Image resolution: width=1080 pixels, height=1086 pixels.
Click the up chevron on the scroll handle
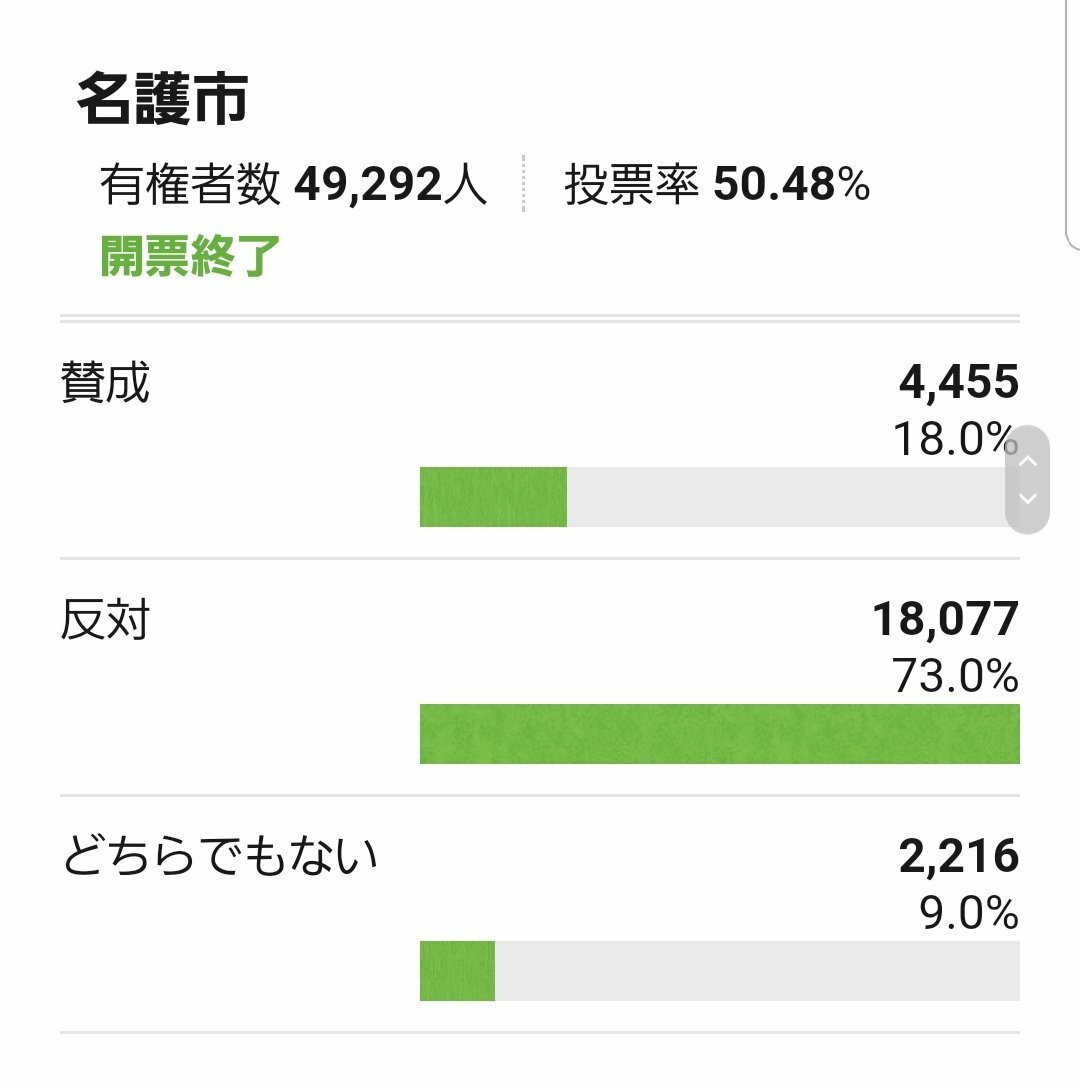click(1027, 461)
